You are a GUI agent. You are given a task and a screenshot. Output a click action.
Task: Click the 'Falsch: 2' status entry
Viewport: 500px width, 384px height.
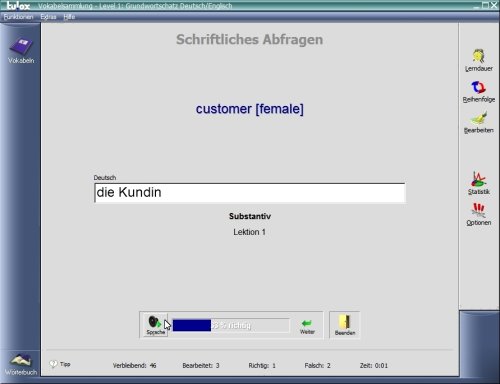coord(317,365)
